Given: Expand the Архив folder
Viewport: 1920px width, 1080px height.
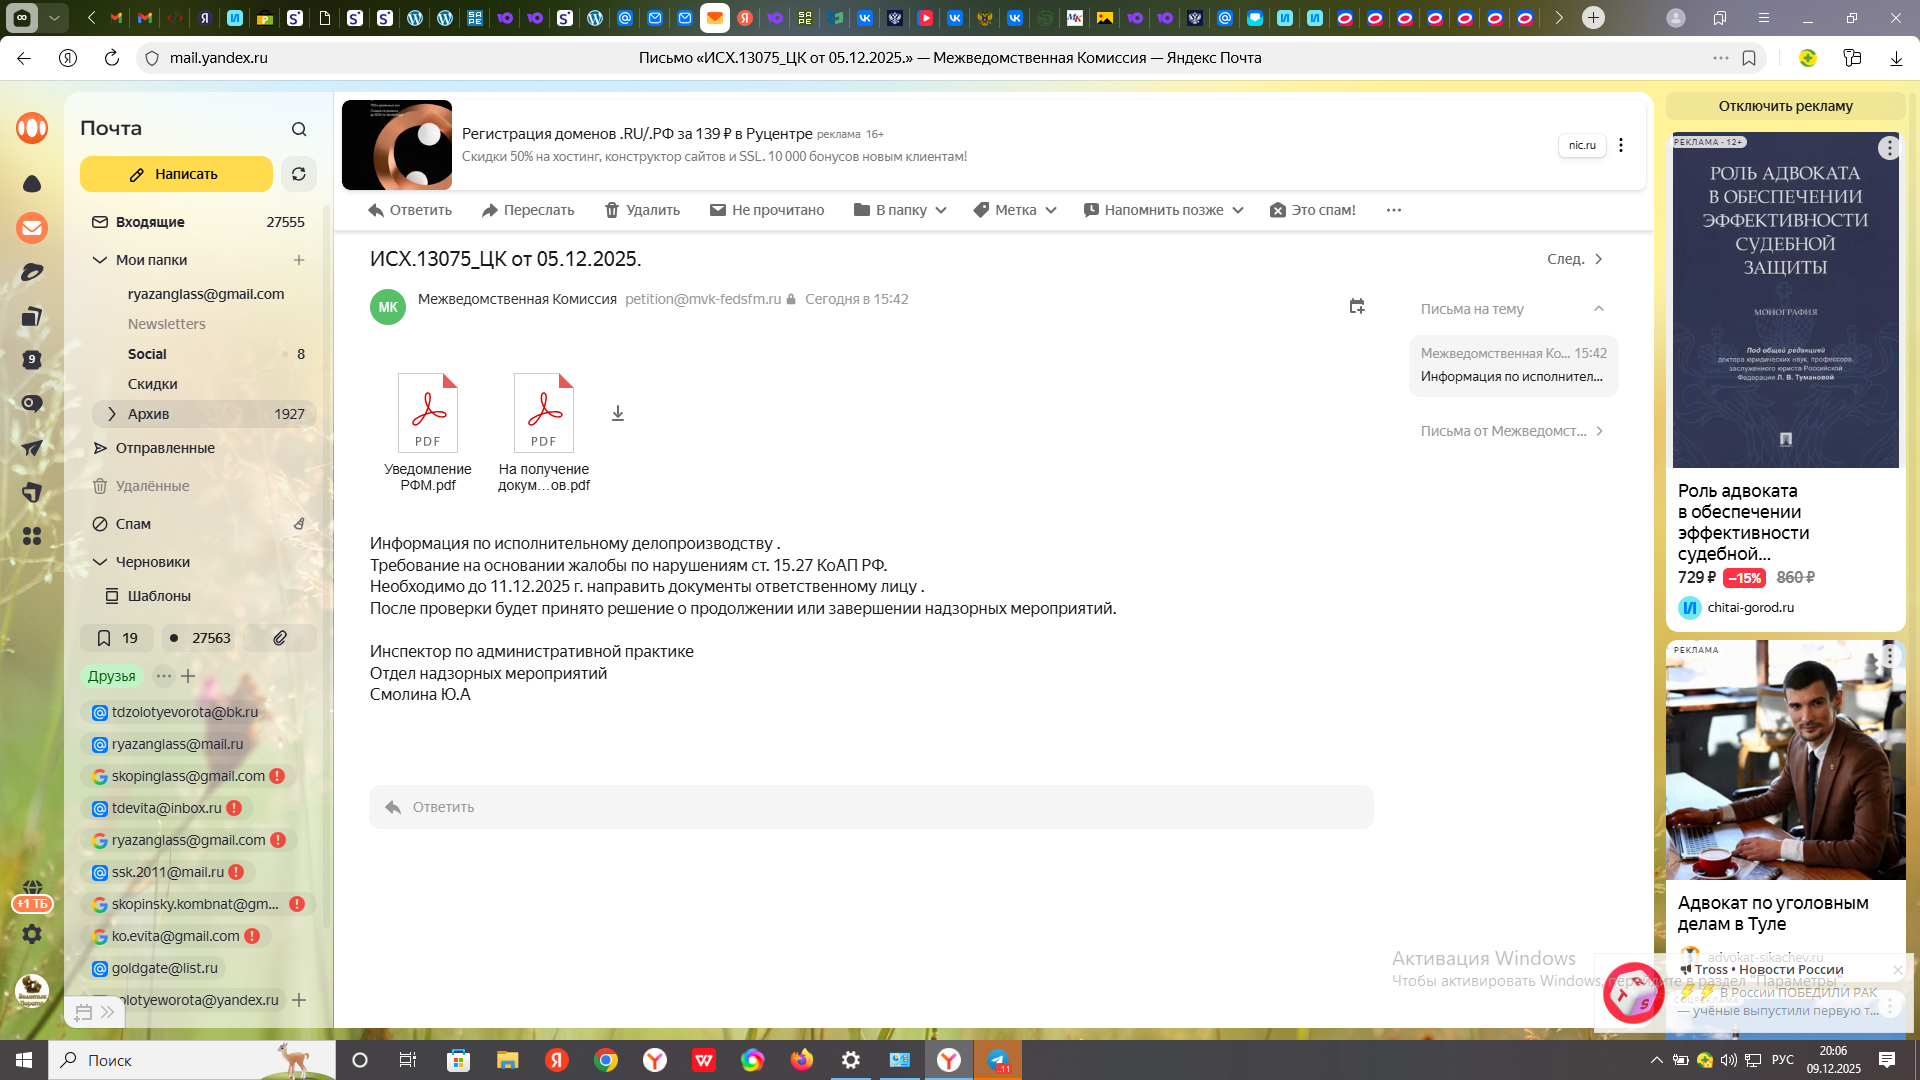Looking at the screenshot, I should point(111,414).
